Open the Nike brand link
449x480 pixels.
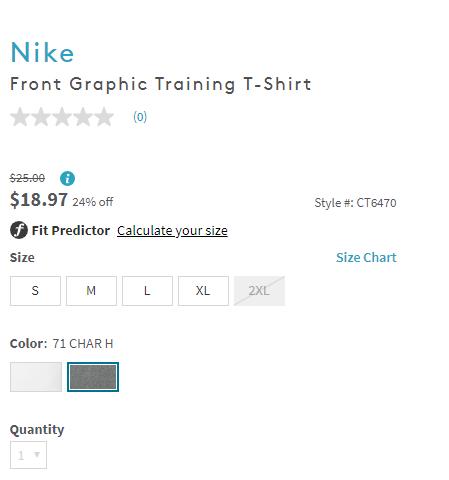point(42,52)
